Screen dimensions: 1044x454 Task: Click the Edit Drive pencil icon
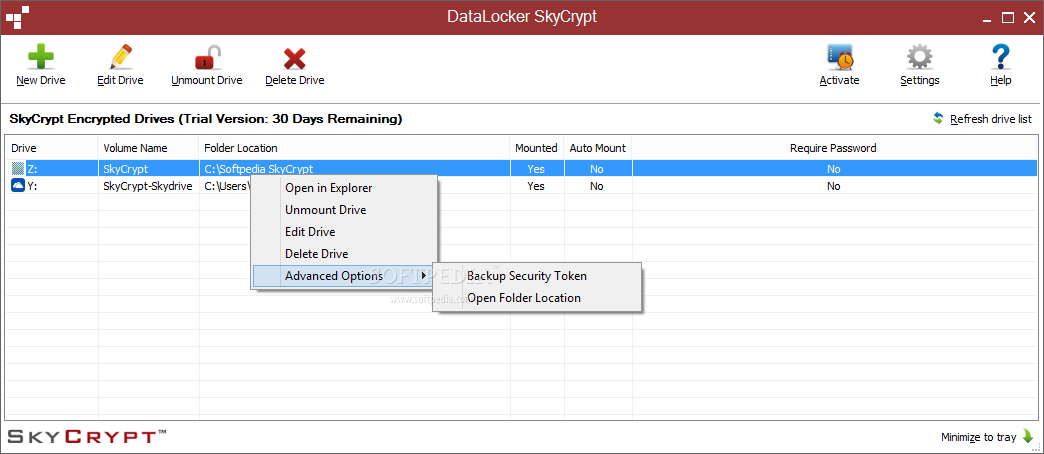(120, 57)
